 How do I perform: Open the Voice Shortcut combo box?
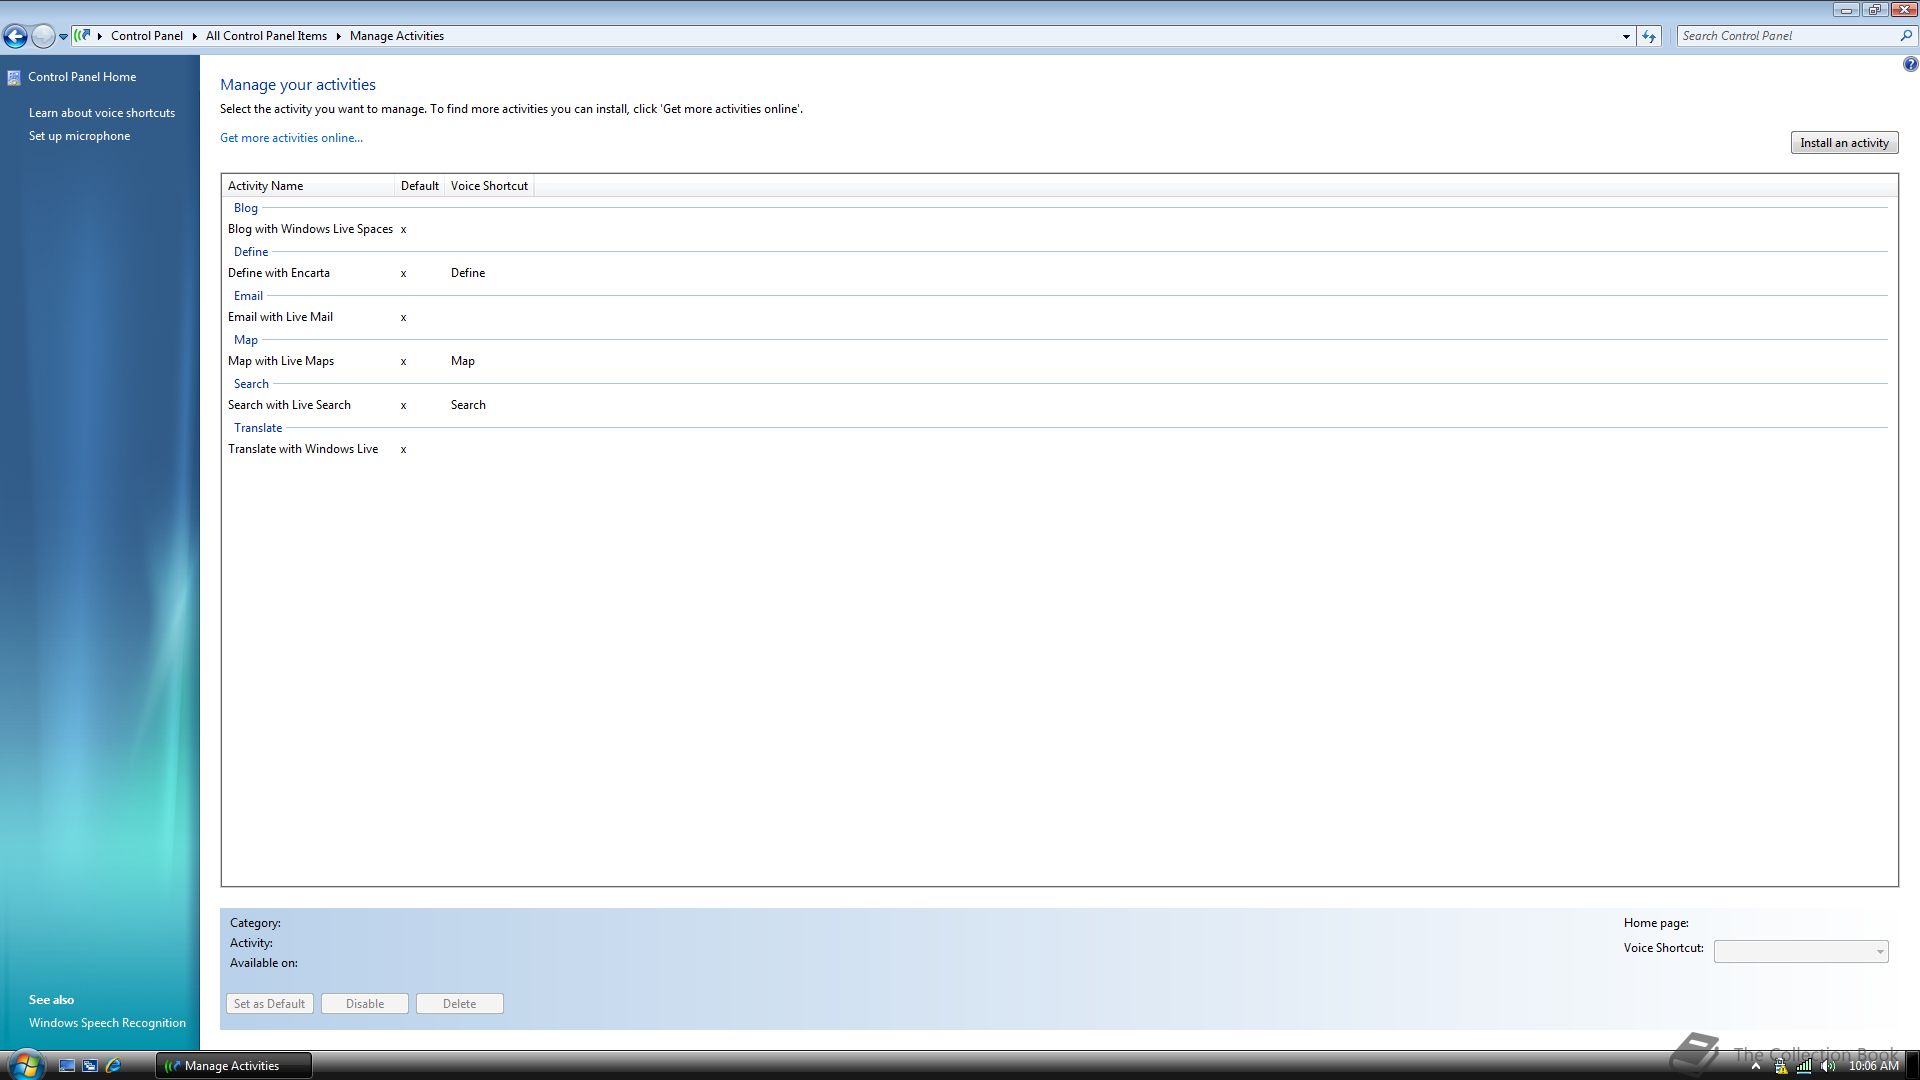pyautogui.click(x=1800, y=951)
